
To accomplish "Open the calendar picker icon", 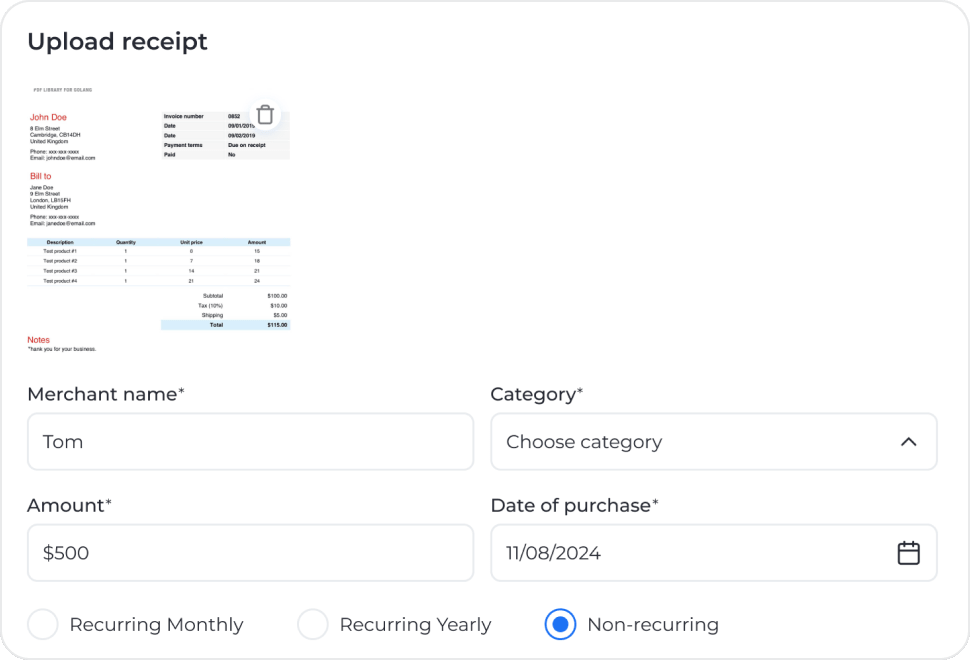I will point(908,553).
